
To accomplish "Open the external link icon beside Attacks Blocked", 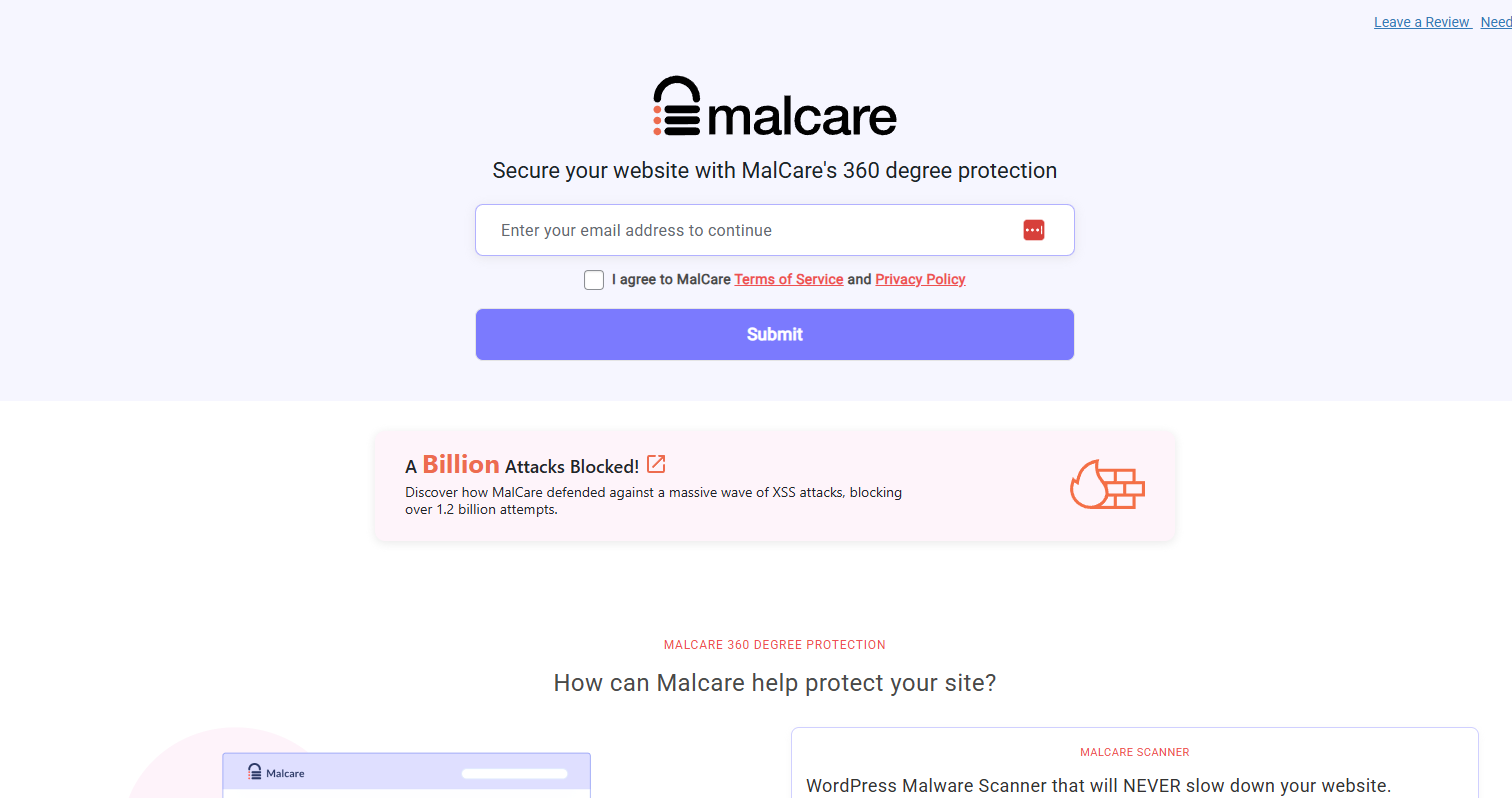I will (x=656, y=464).
